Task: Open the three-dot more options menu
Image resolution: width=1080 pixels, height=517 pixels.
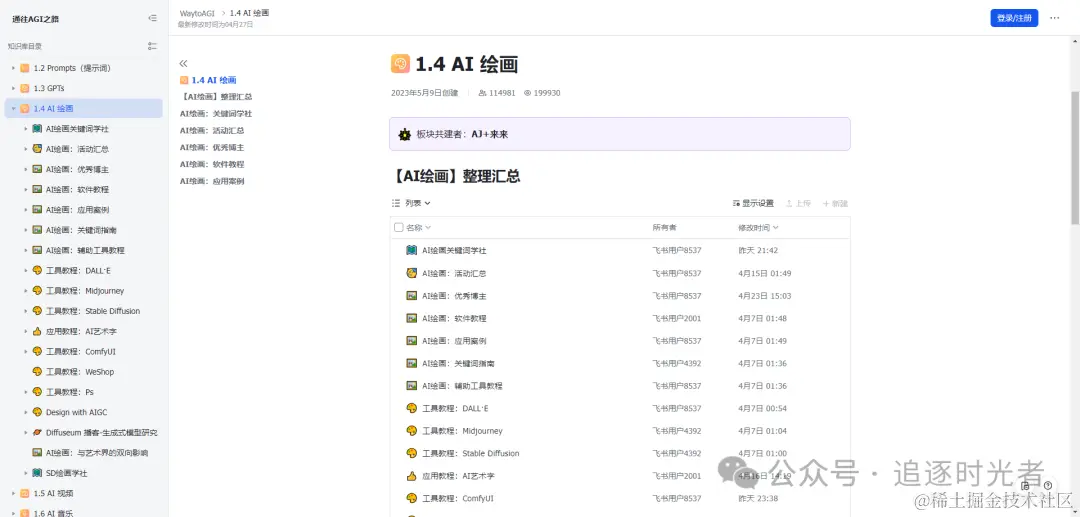Action: pos(1055,18)
